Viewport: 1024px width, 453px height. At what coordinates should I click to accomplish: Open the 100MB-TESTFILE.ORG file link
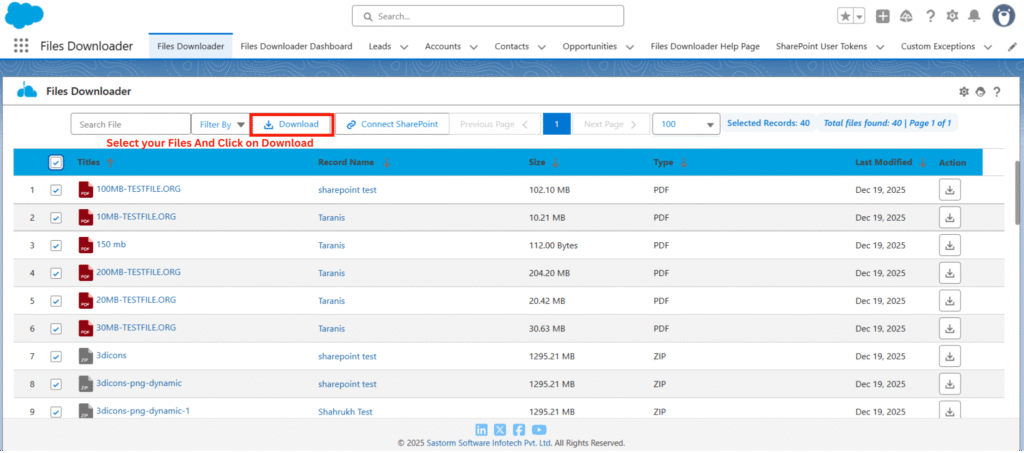138,189
